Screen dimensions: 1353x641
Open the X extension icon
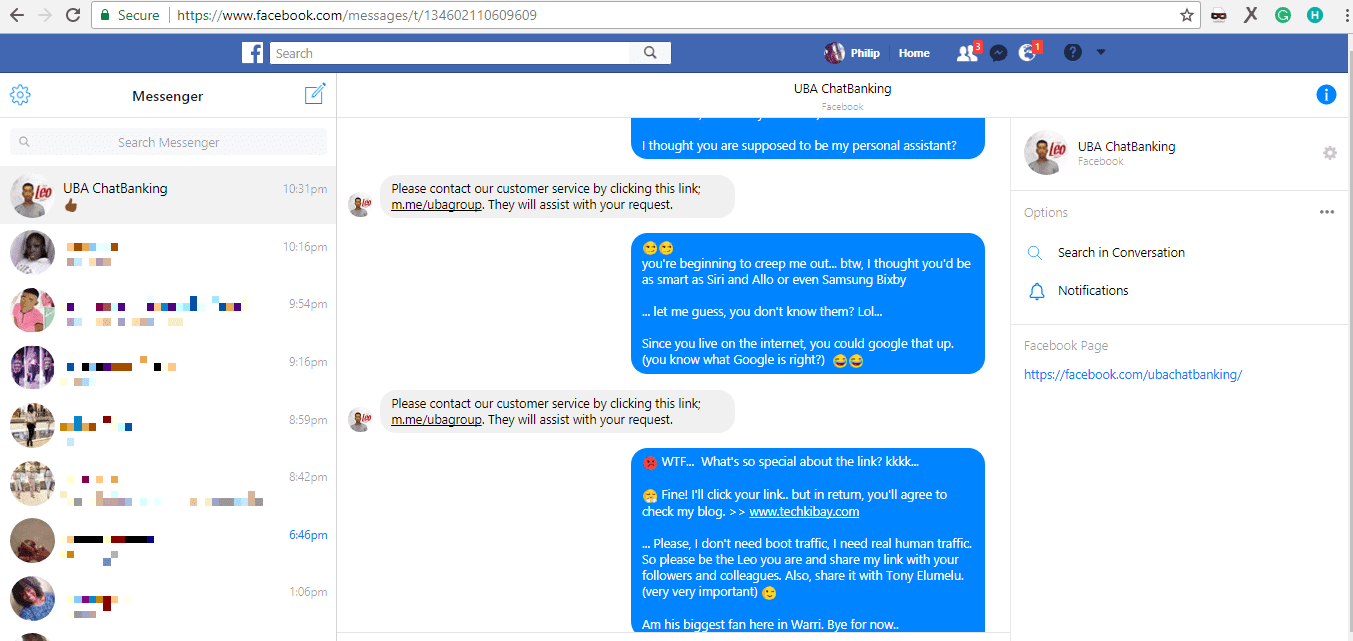coord(1251,15)
